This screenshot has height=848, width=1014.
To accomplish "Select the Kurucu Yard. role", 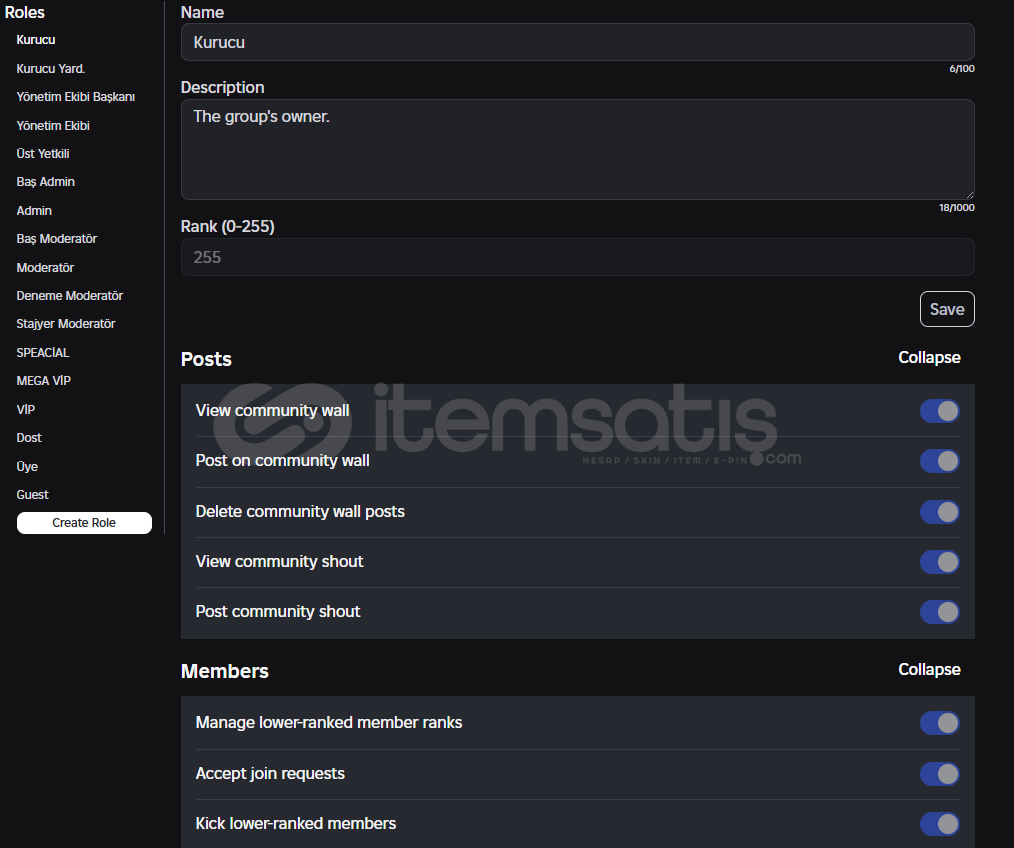I will [50, 69].
